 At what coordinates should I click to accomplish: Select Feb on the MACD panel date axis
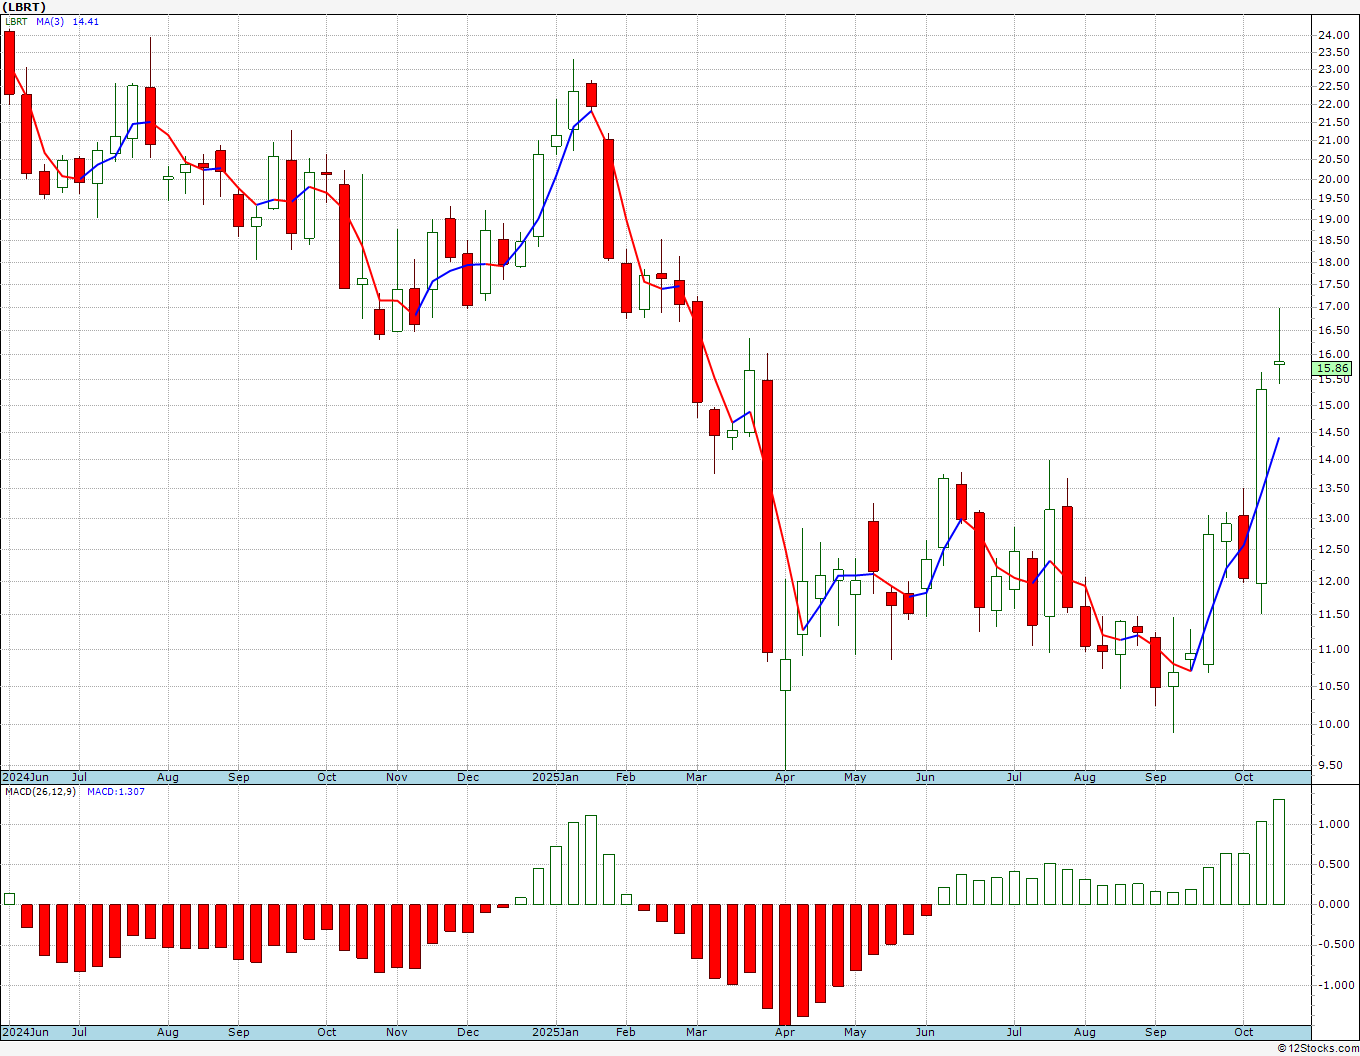626,1032
